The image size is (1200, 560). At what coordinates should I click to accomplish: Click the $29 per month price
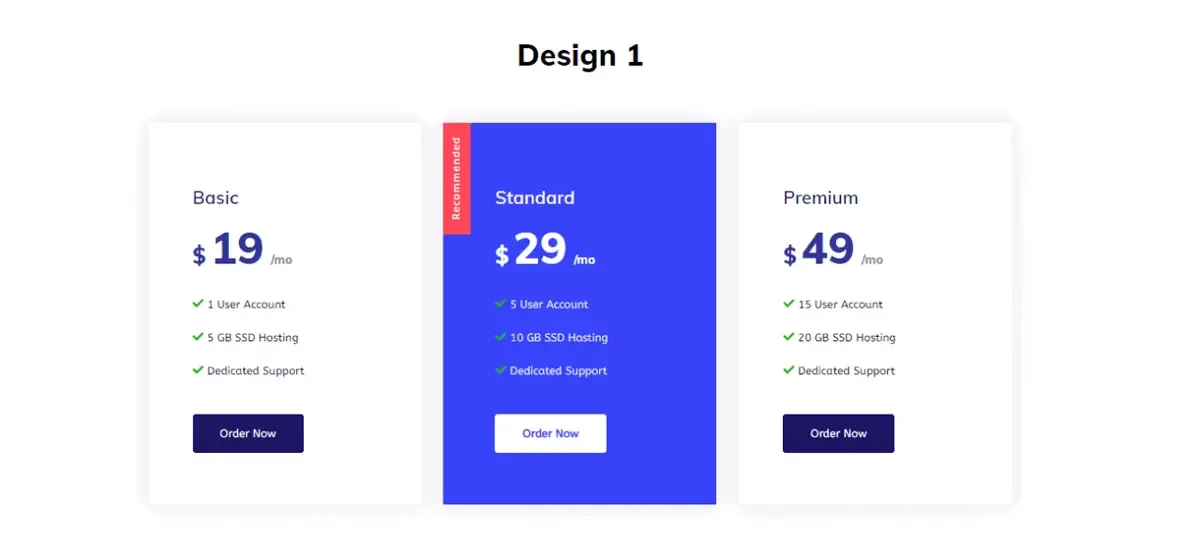[x=545, y=251]
